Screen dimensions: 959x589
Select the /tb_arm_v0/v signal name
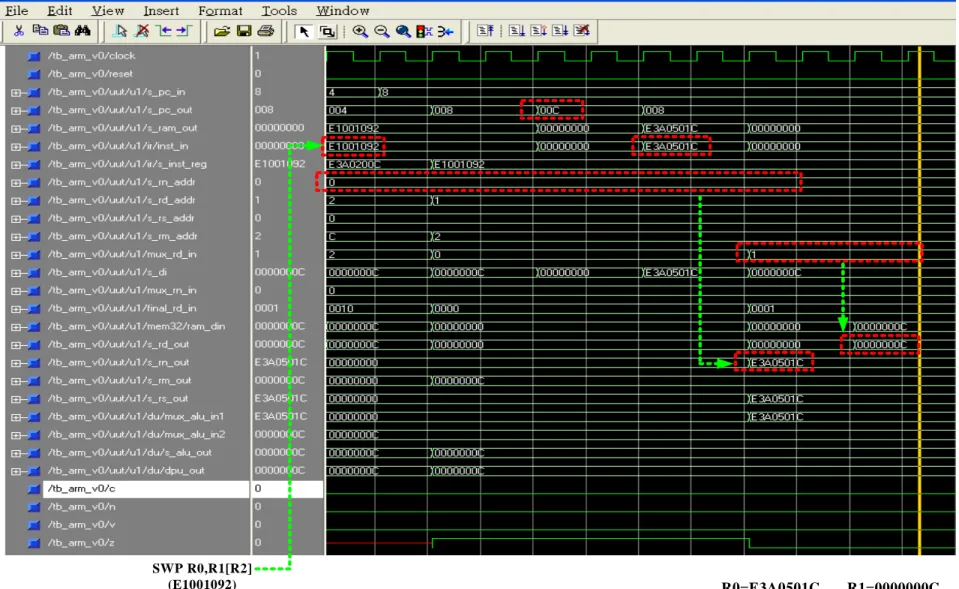(x=81, y=525)
